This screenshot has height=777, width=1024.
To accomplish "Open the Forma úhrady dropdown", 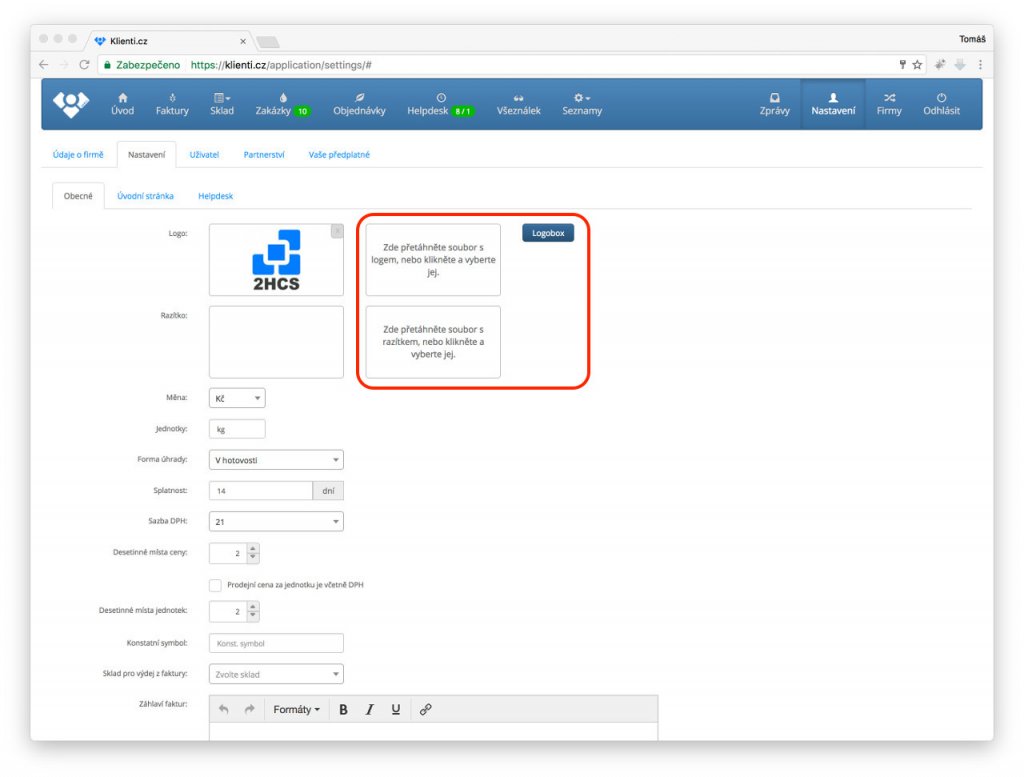I will pos(276,460).
